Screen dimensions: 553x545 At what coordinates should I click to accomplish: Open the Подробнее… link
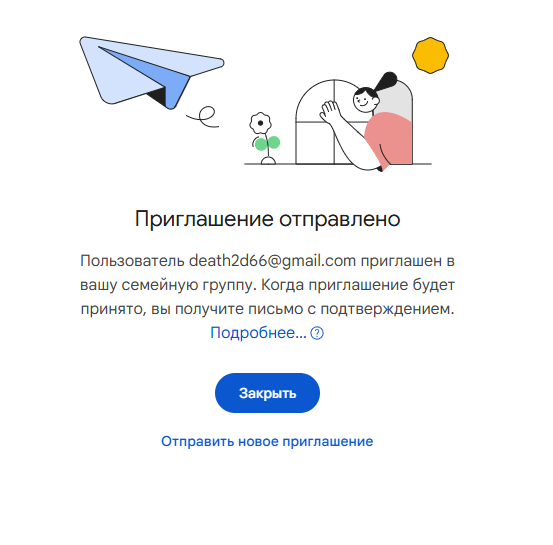point(259,333)
